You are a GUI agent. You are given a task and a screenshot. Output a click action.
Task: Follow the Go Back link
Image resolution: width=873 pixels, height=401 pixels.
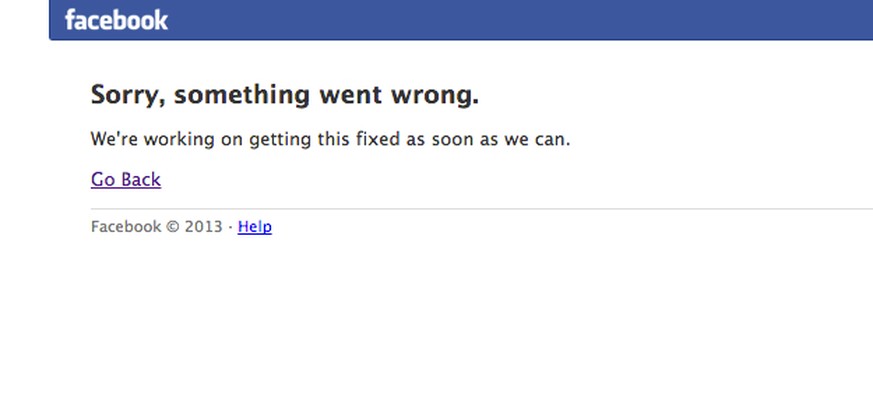(x=126, y=180)
